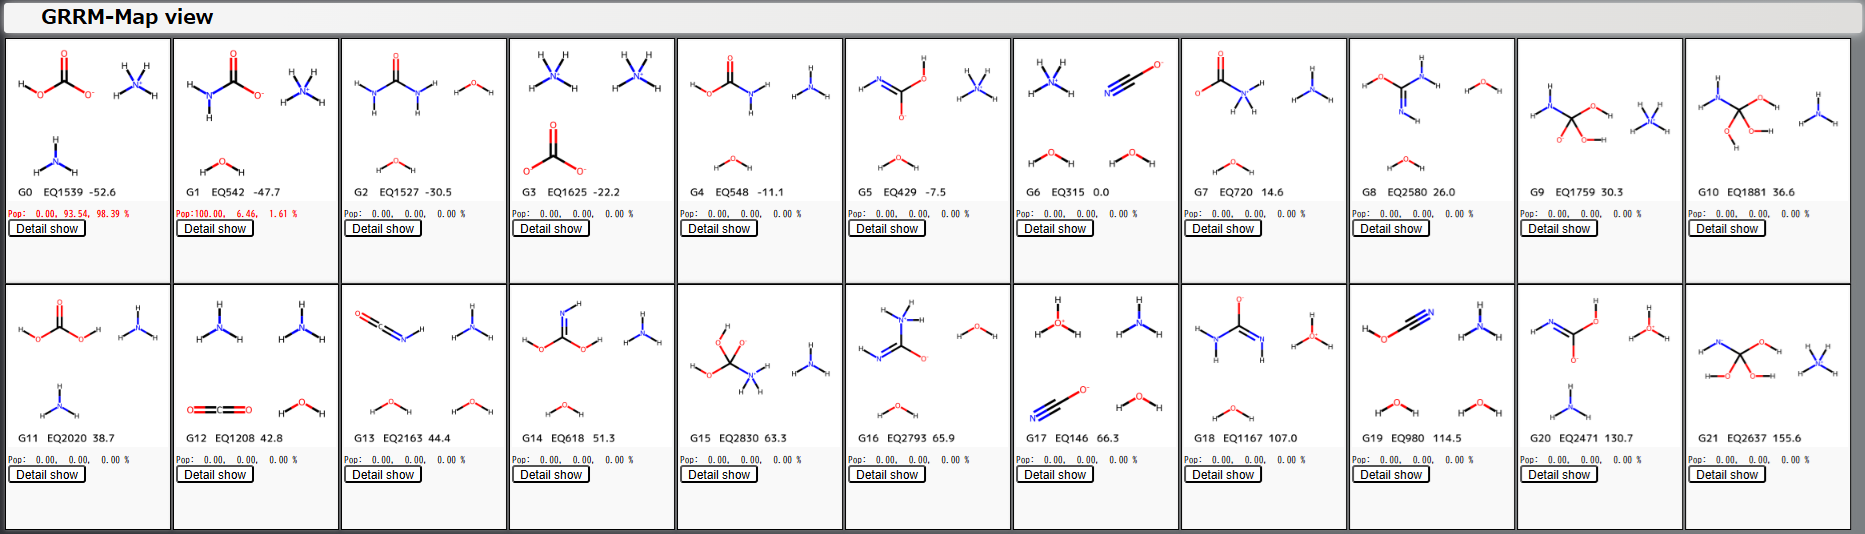Screen dimensions: 1865x534
Task: Select the G13 EQ2163 molecule image
Action: [x=424, y=358]
